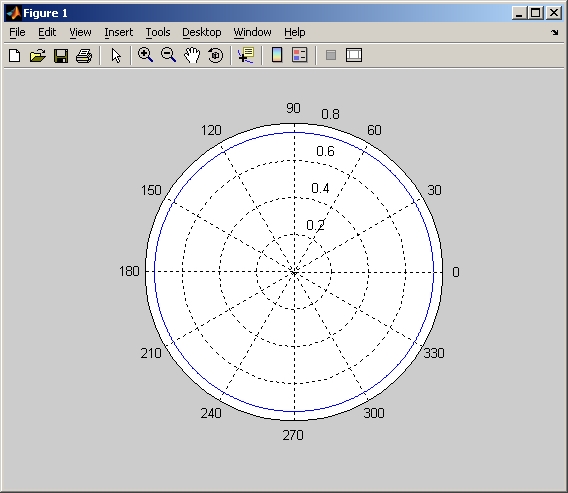Toggle the Edit Plot arrow tool
The height and width of the screenshot is (493, 568).
pyautogui.click(x=116, y=56)
